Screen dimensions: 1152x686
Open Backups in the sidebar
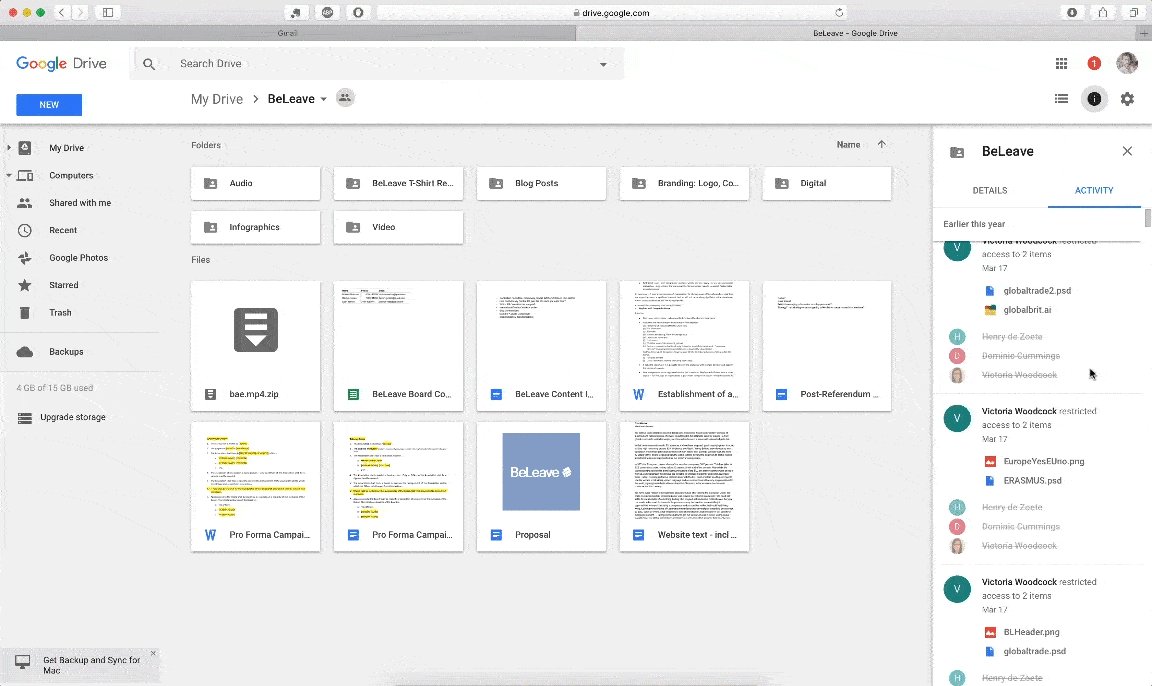[66, 352]
